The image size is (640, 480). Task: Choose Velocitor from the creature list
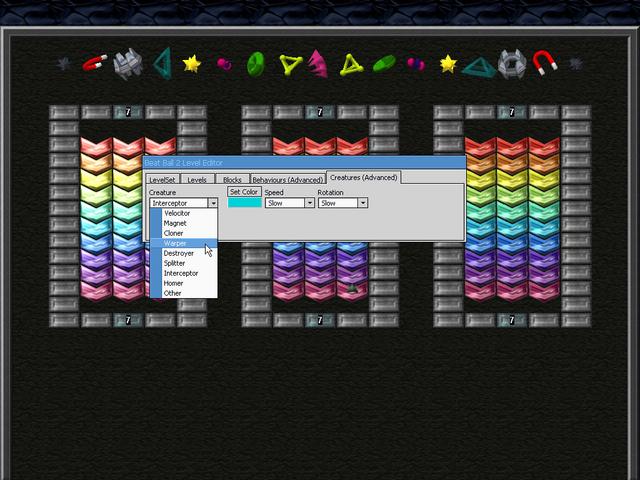[x=184, y=213]
